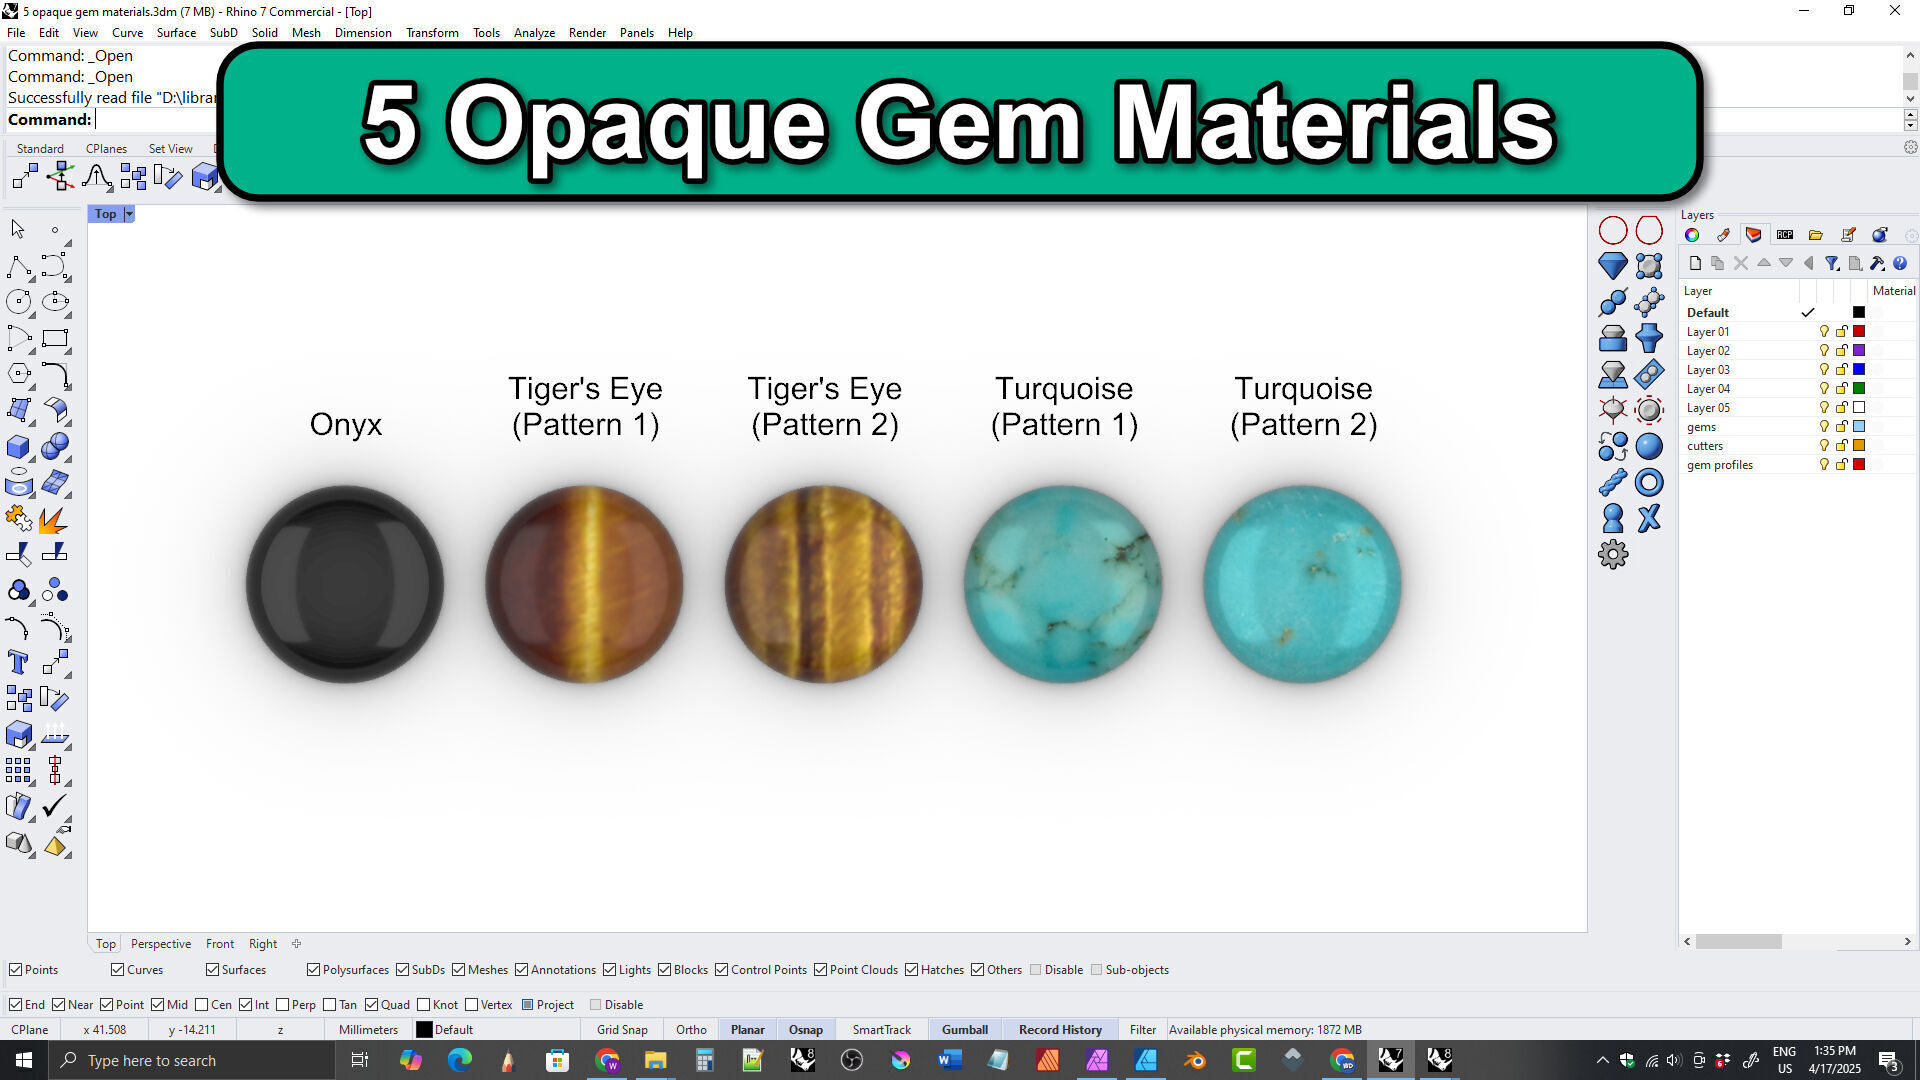1920x1080 pixels.
Task: Toggle the Gumball button in status bar
Action: pos(964,1030)
